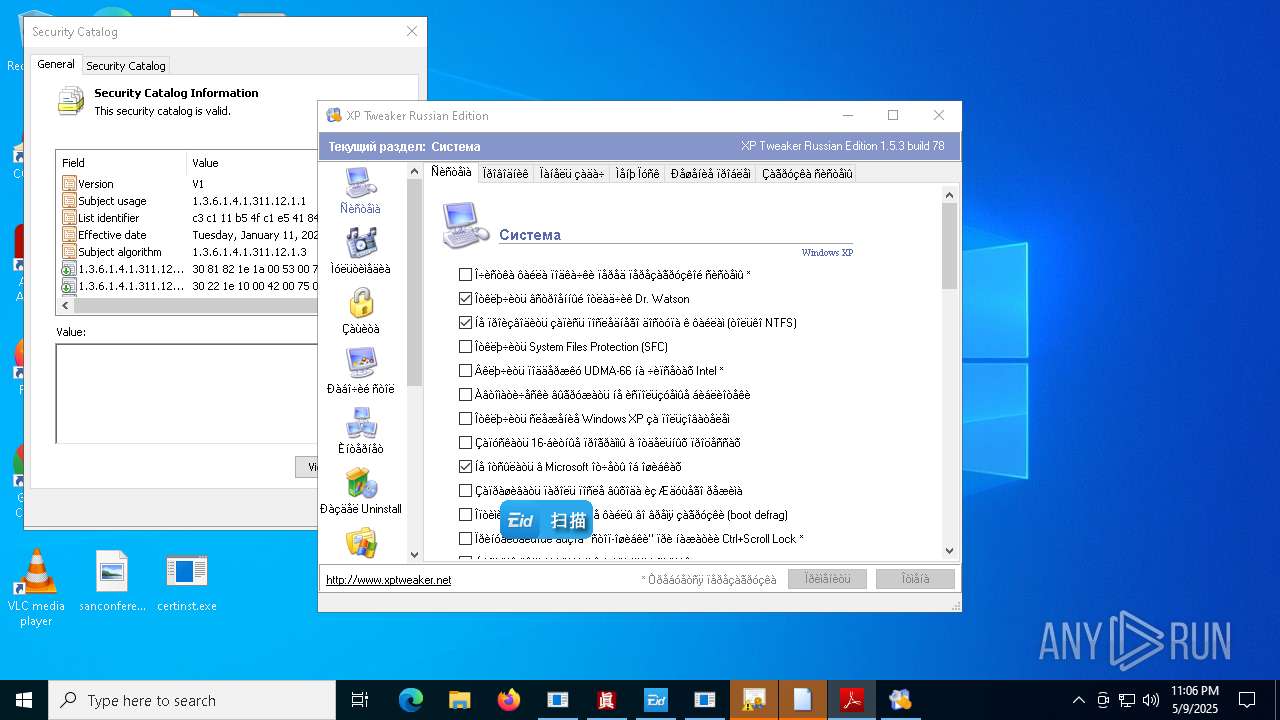Switch to red Chinese-character app on taskbar

tap(606, 700)
